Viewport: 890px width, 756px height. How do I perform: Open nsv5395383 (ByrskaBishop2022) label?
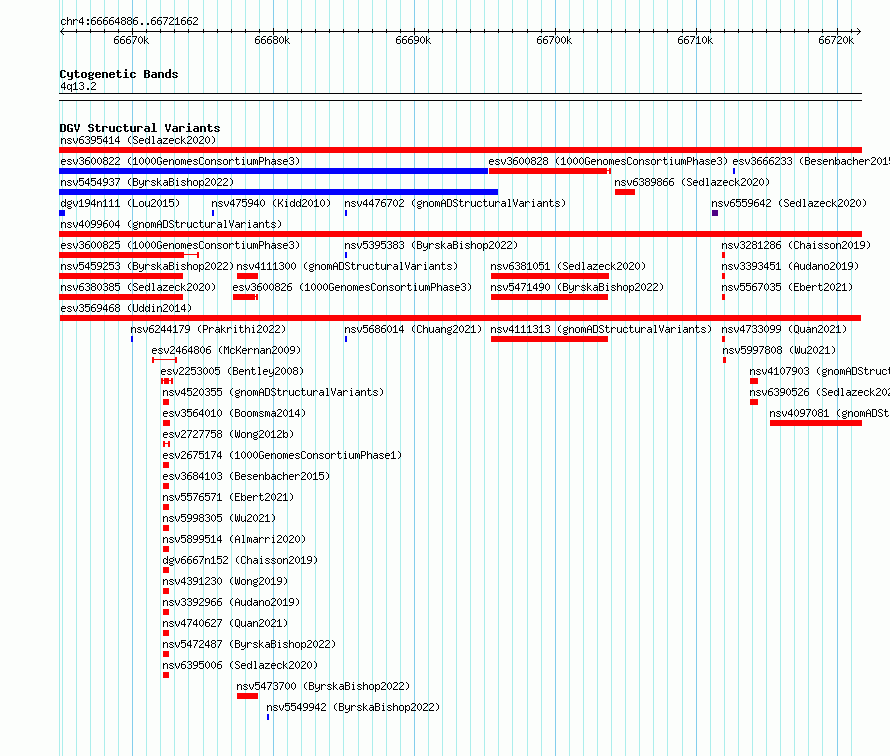(431, 245)
